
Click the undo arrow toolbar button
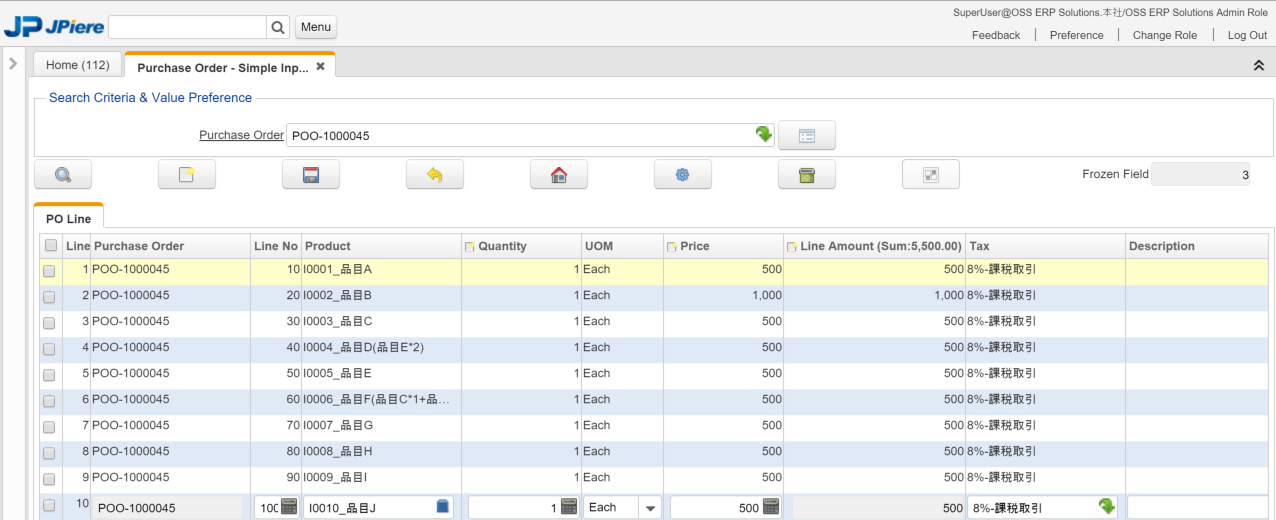pyautogui.click(x=435, y=175)
